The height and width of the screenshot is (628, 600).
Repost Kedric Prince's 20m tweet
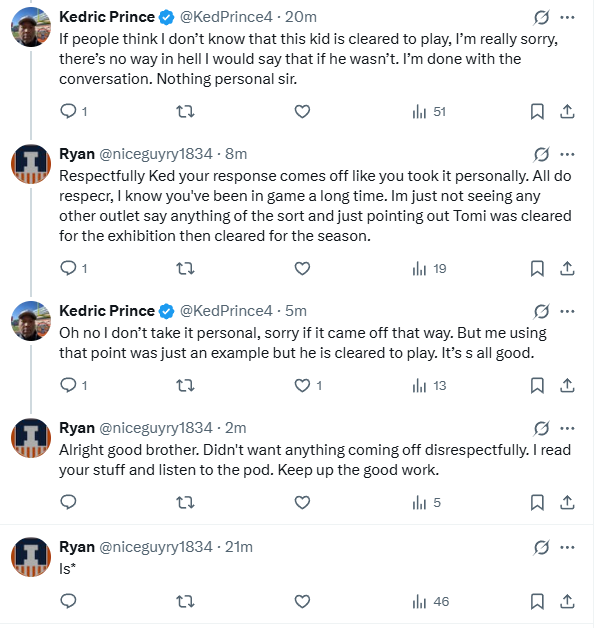click(x=185, y=112)
